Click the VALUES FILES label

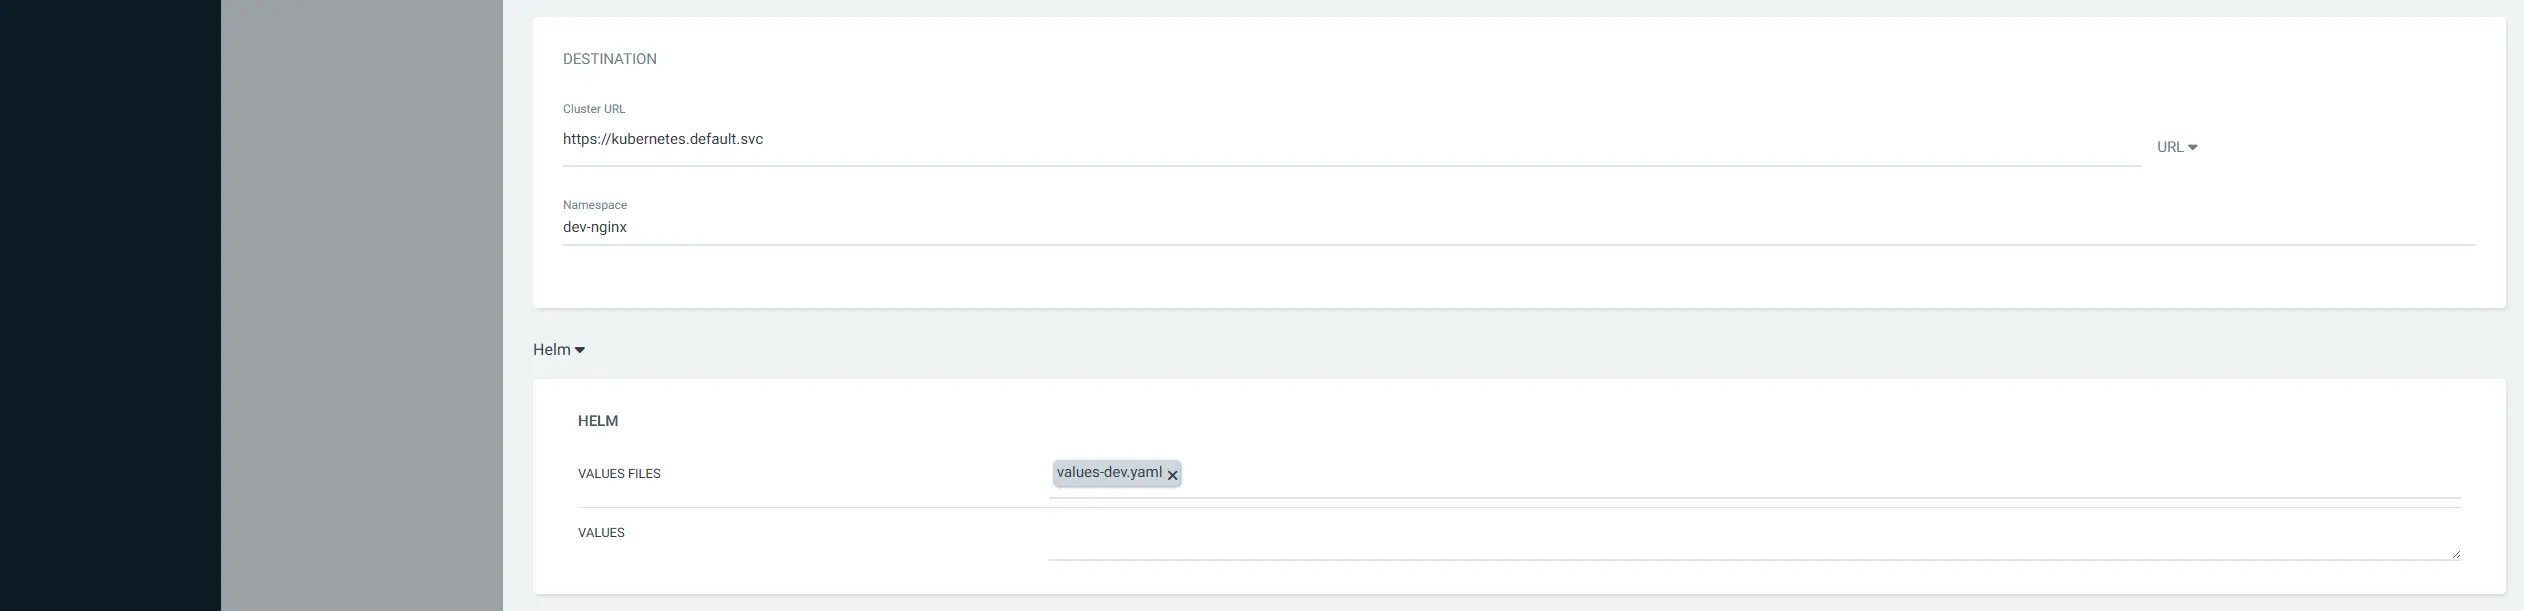pos(619,473)
